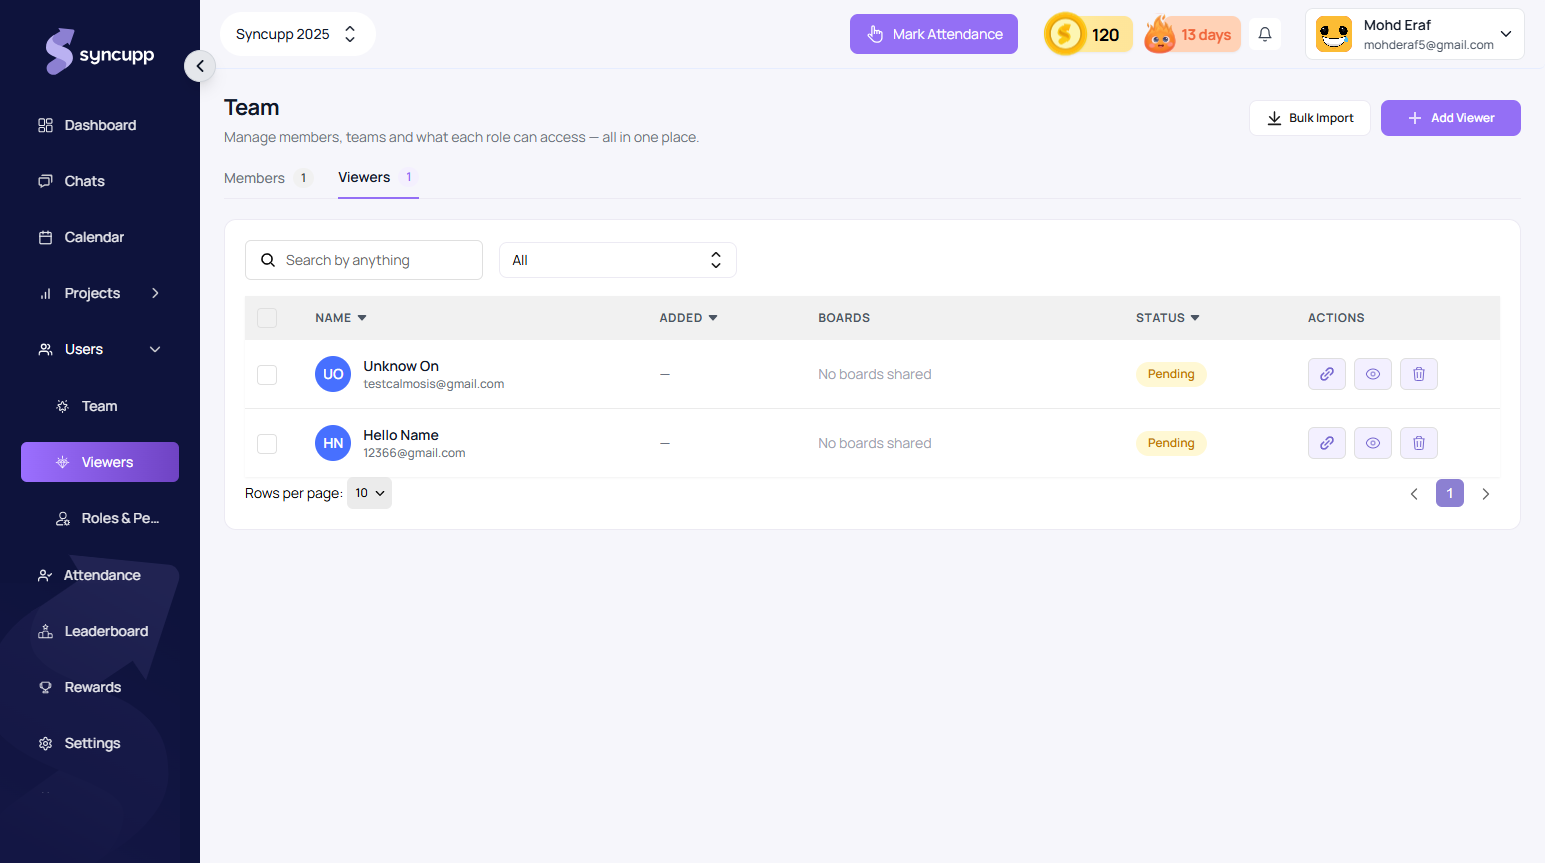Click the UO avatar circle
The image size is (1545, 863).
[x=333, y=374]
